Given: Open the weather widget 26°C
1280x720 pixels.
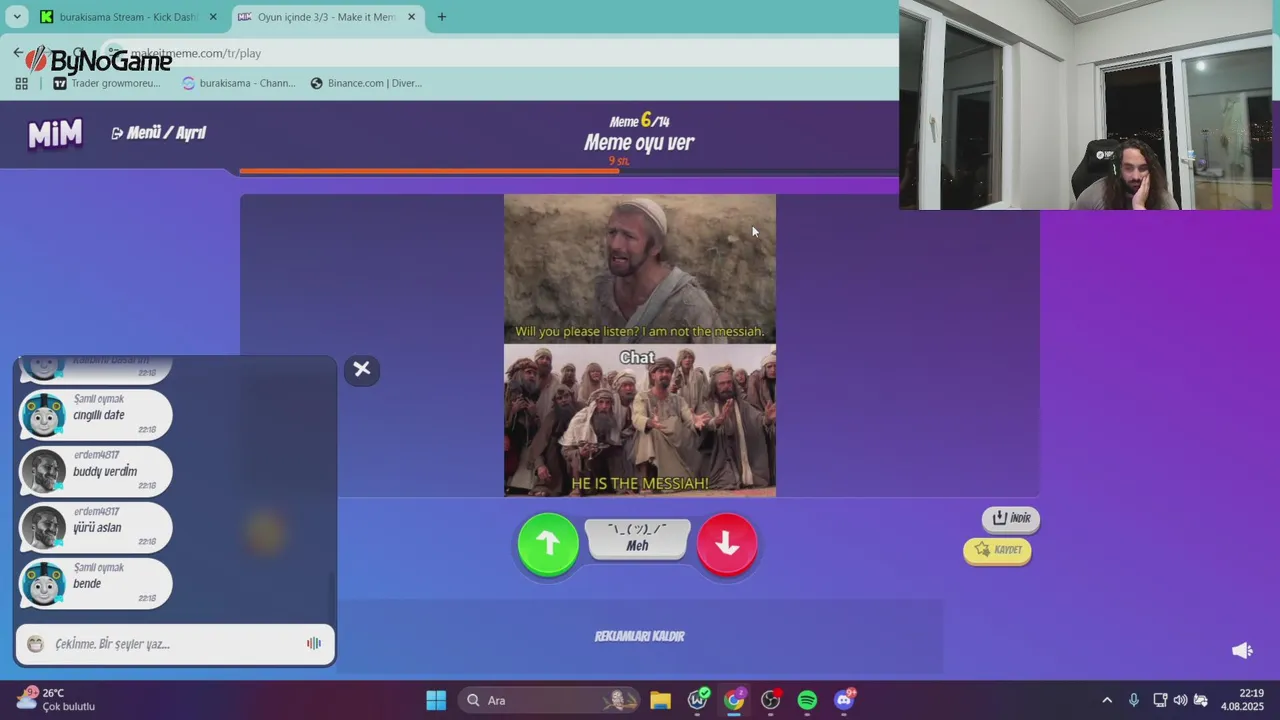Looking at the screenshot, I should tap(56, 699).
